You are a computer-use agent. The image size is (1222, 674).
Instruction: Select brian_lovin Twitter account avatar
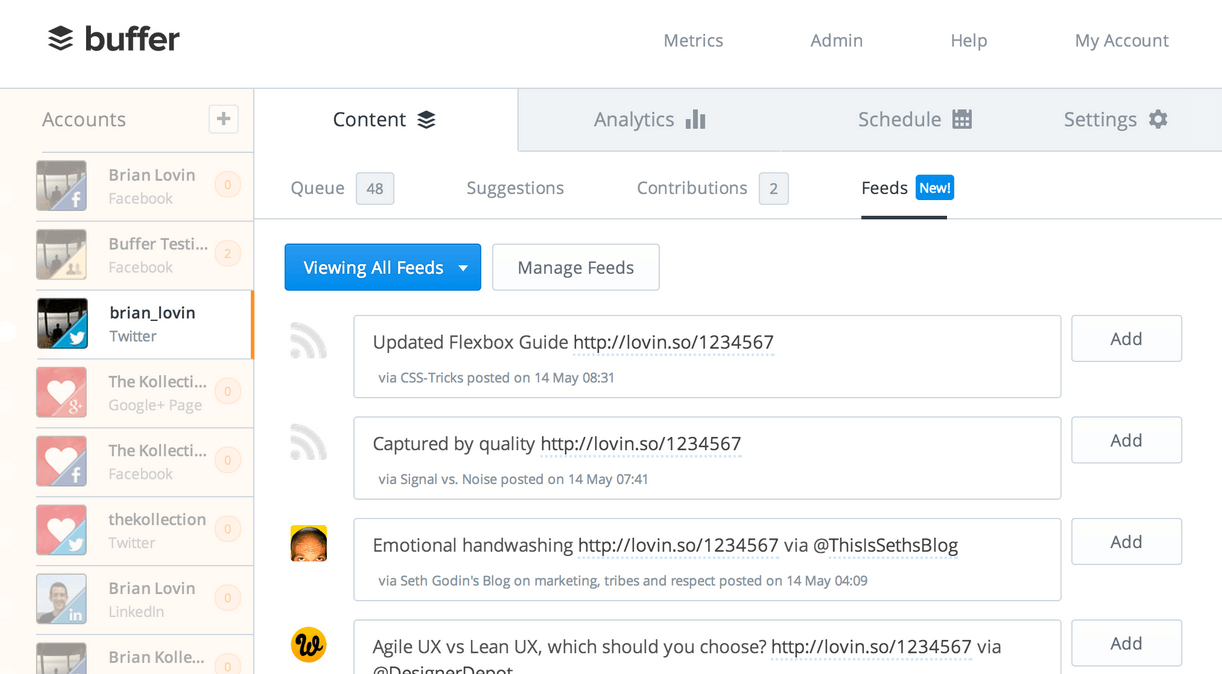(x=62, y=324)
